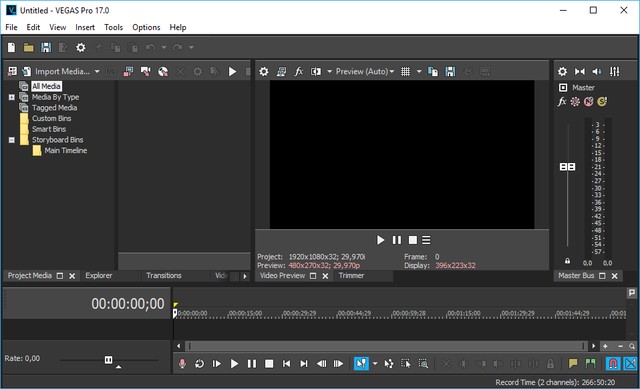The height and width of the screenshot is (389, 640).
Task: Click timeline transport Play button
Action: coord(234,363)
